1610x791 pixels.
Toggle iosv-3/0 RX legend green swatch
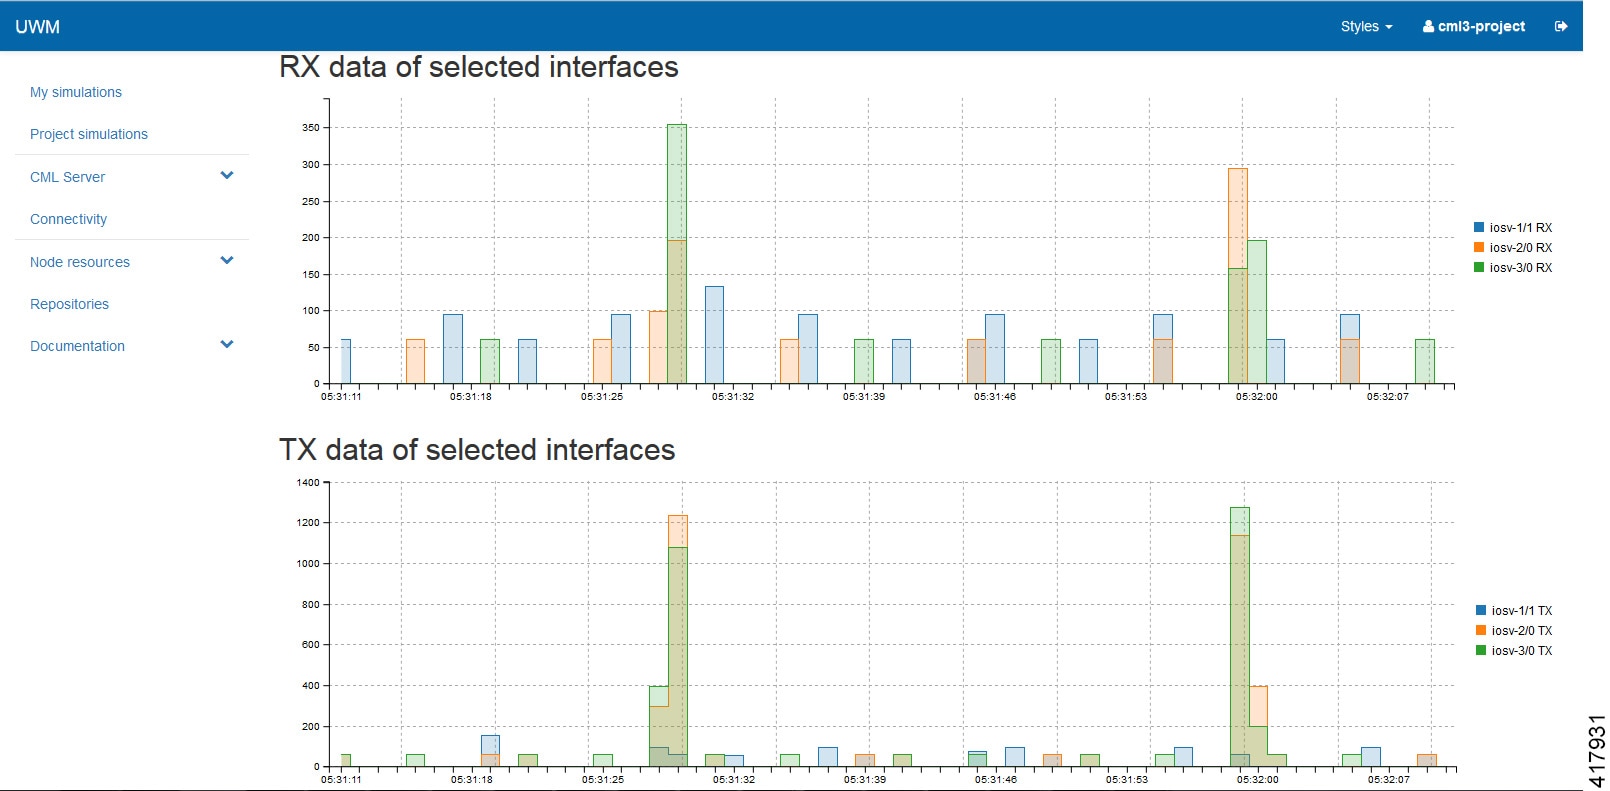coord(1479,268)
